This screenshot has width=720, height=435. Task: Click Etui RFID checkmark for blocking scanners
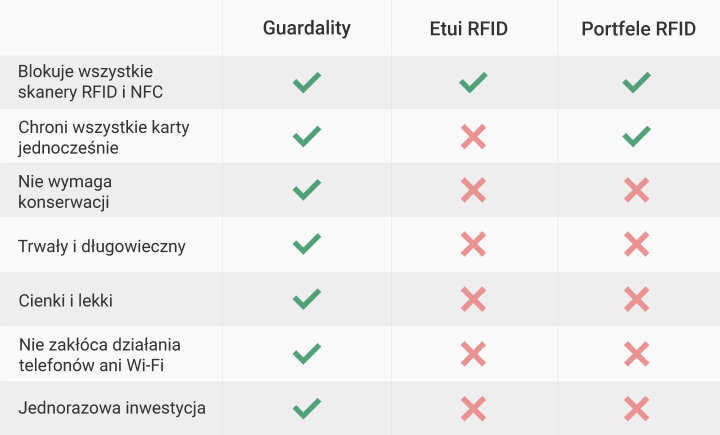(473, 82)
